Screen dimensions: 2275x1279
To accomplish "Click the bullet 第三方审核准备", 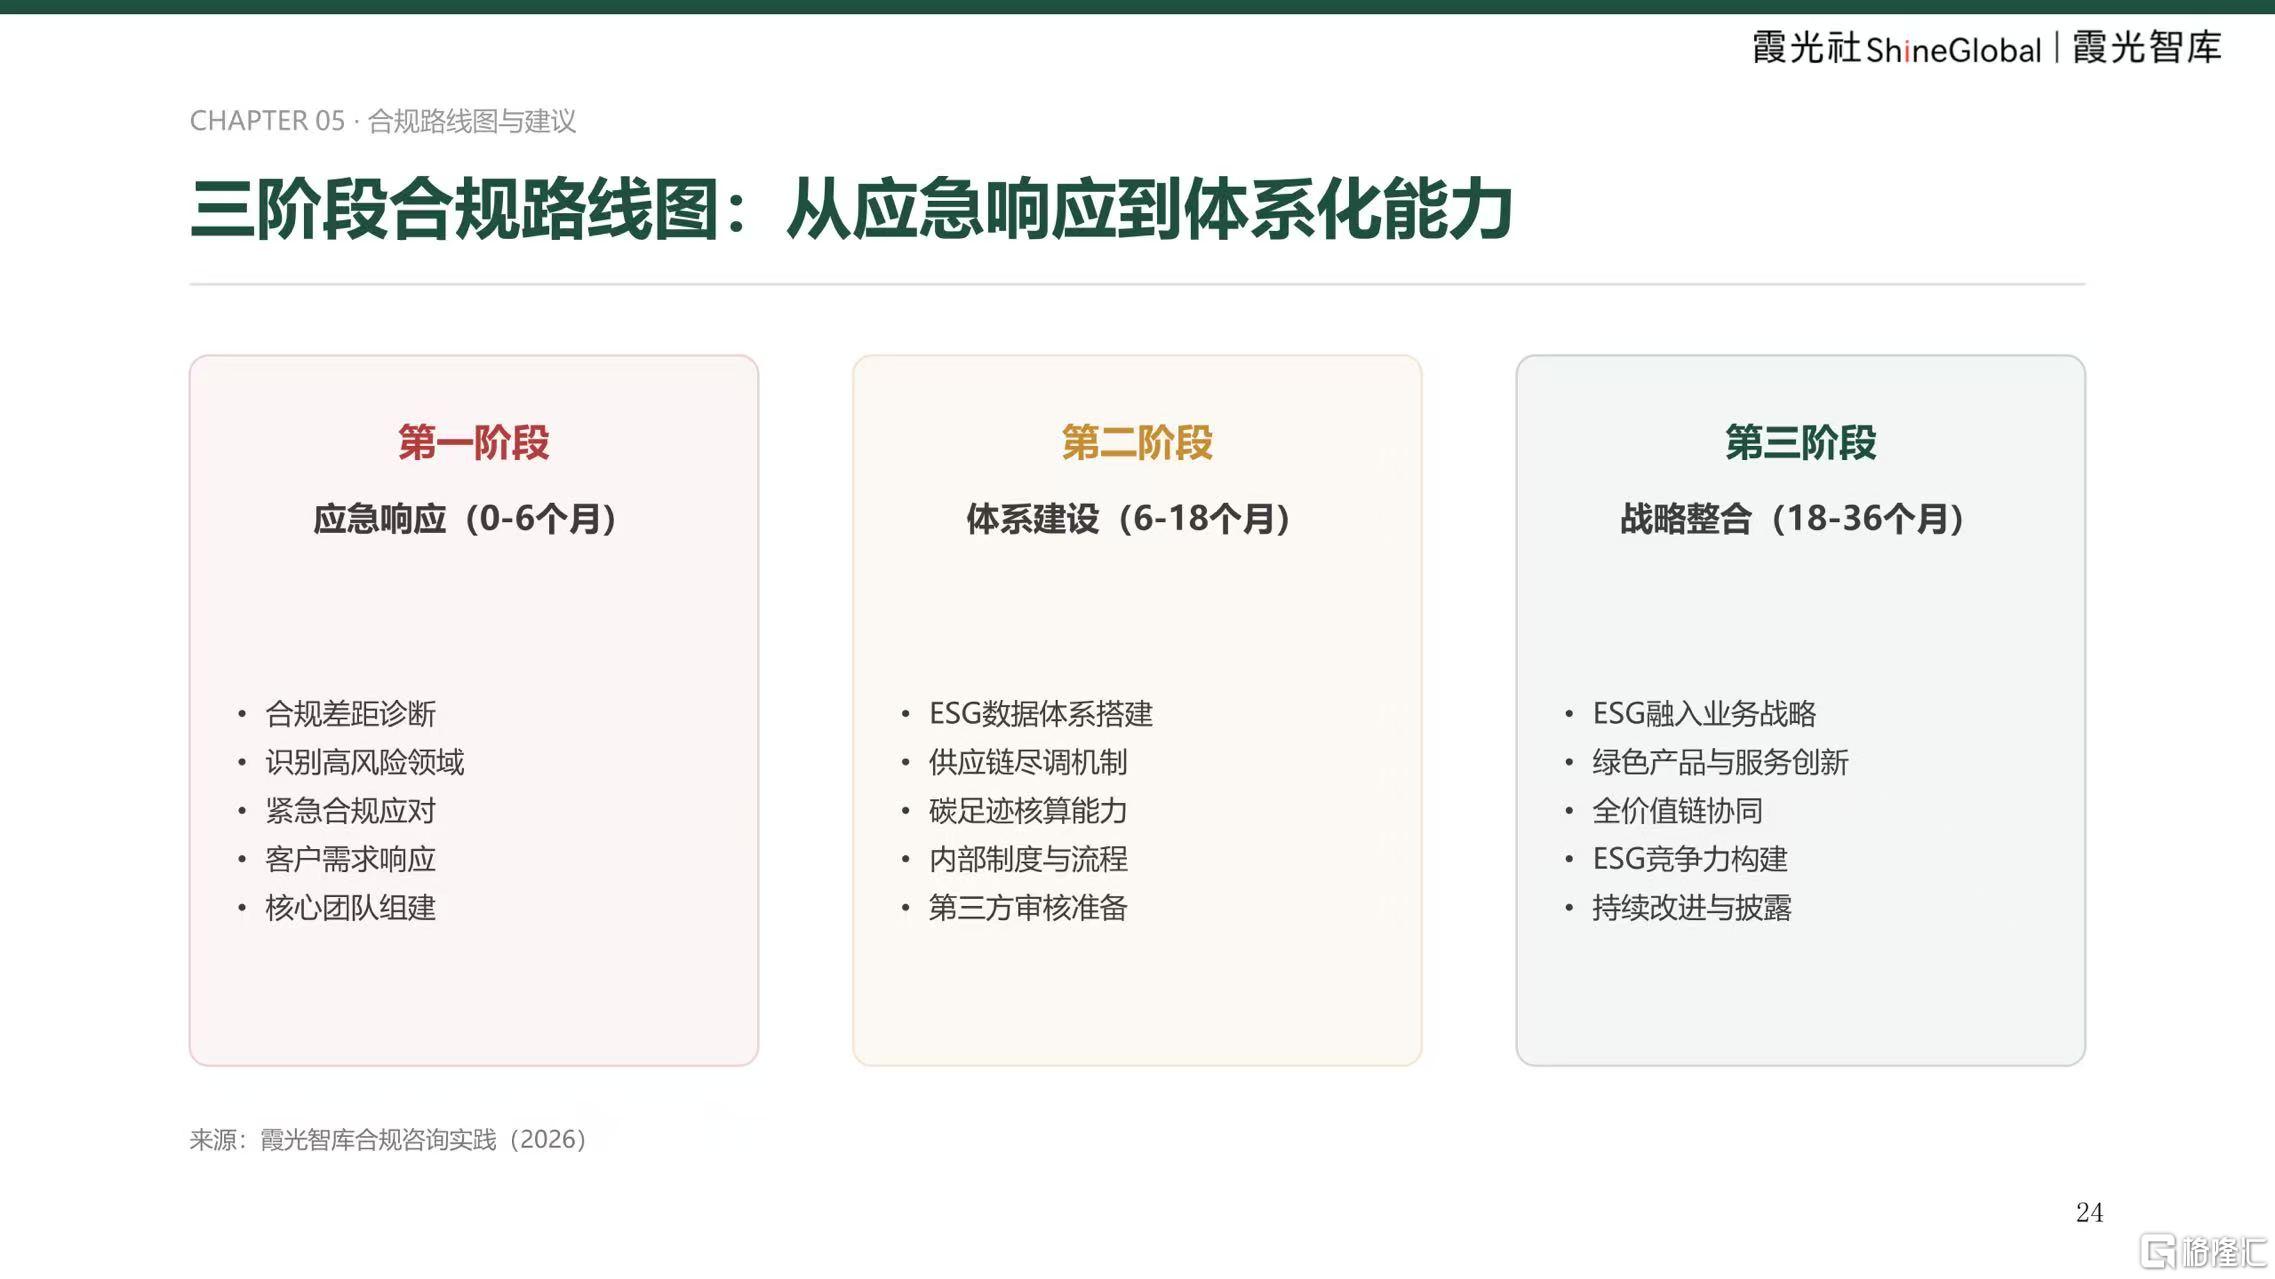I will pyautogui.click(x=1028, y=908).
